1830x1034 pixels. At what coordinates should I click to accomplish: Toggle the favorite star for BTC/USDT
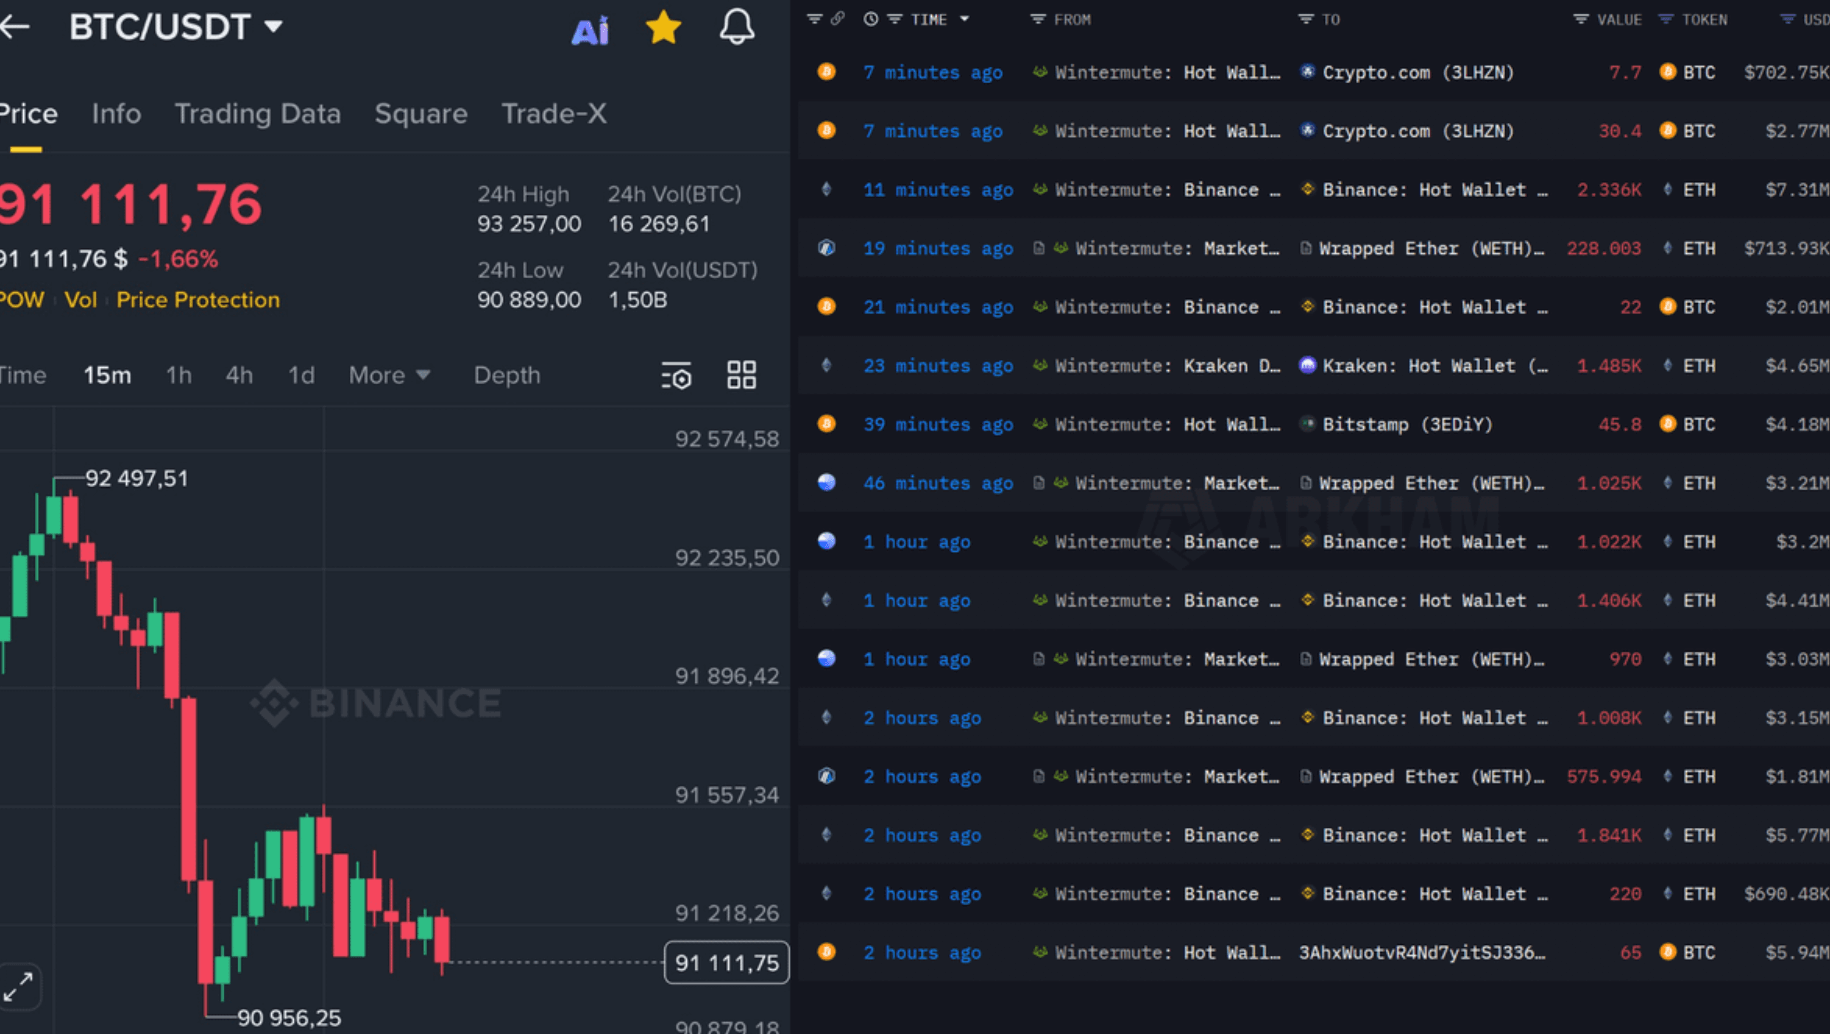pos(664,28)
